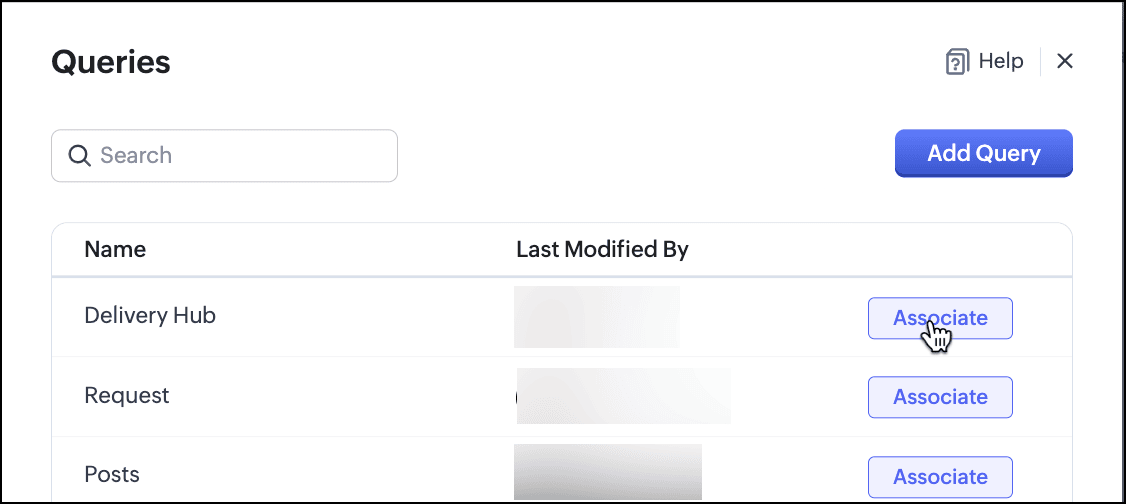
Task: Associate the Posts query
Action: tap(940, 477)
